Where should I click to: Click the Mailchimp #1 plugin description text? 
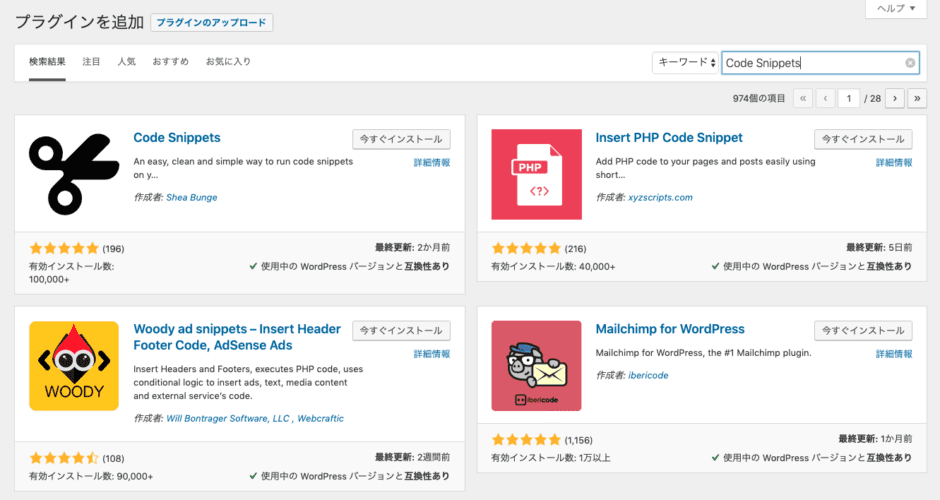click(703, 353)
